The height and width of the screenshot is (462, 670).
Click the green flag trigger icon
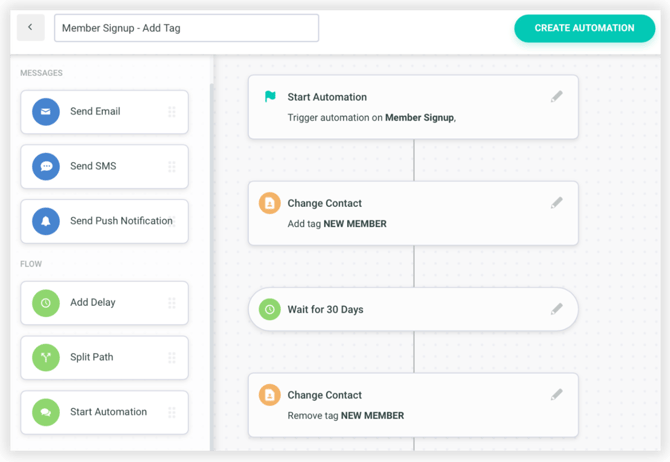click(x=270, y=97)
